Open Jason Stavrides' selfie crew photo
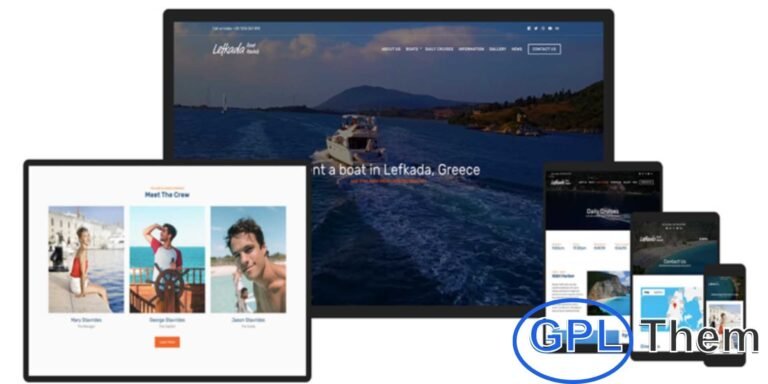 248,260
